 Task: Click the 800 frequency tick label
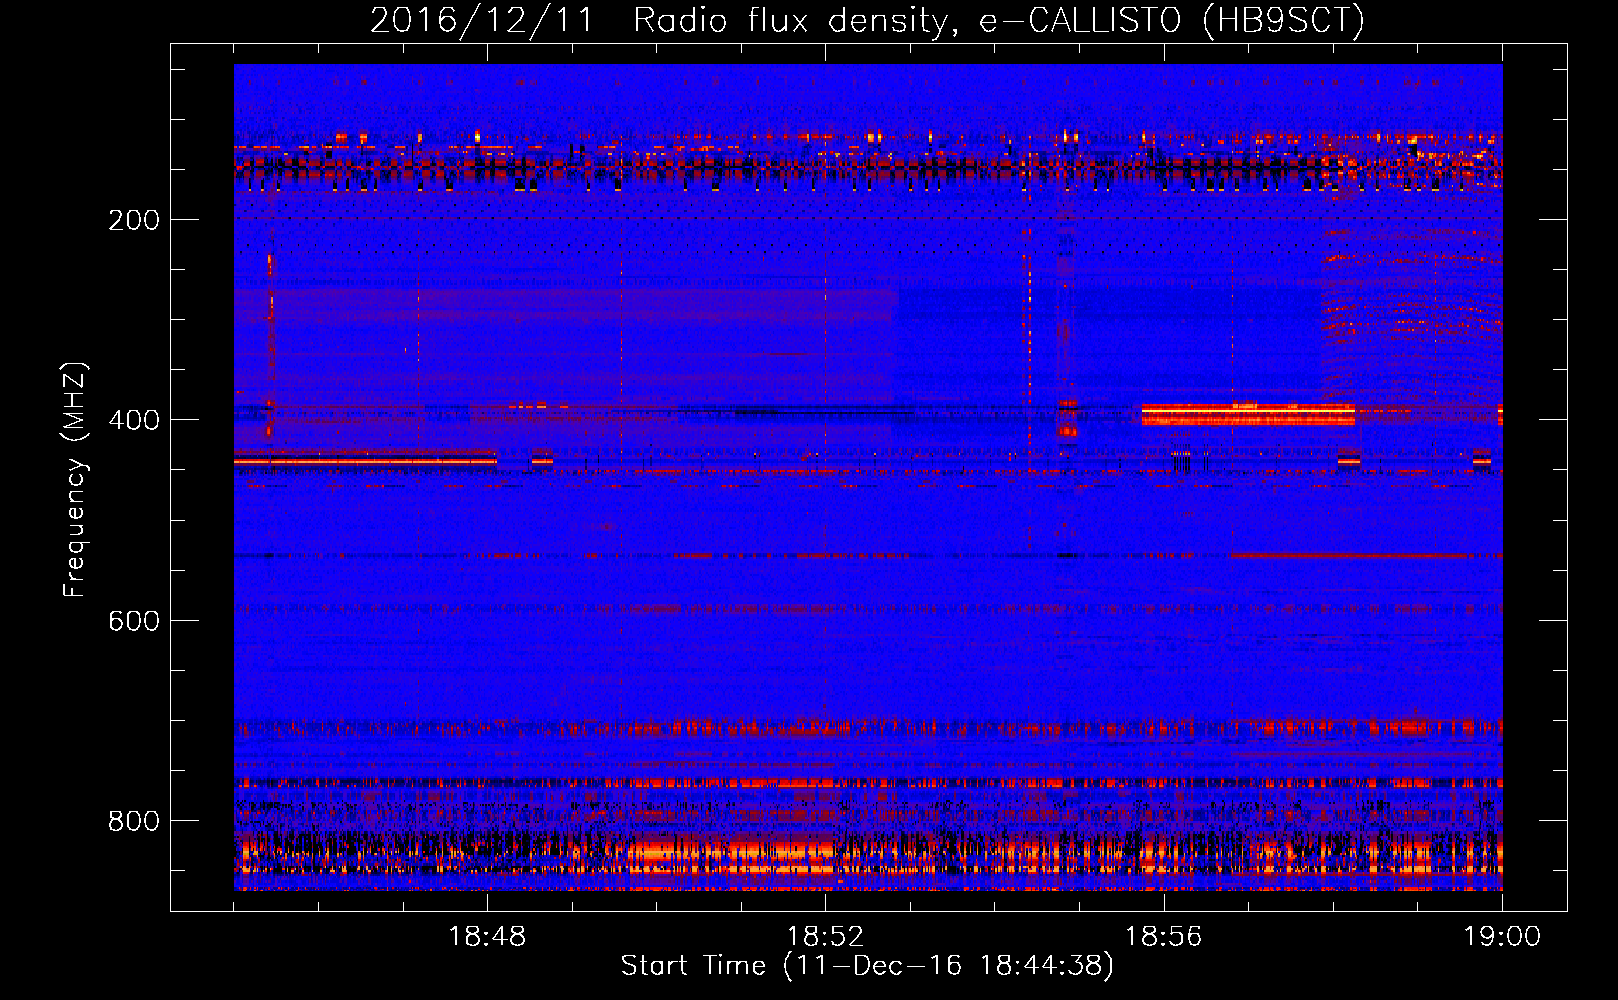click(x=134, y=821)
